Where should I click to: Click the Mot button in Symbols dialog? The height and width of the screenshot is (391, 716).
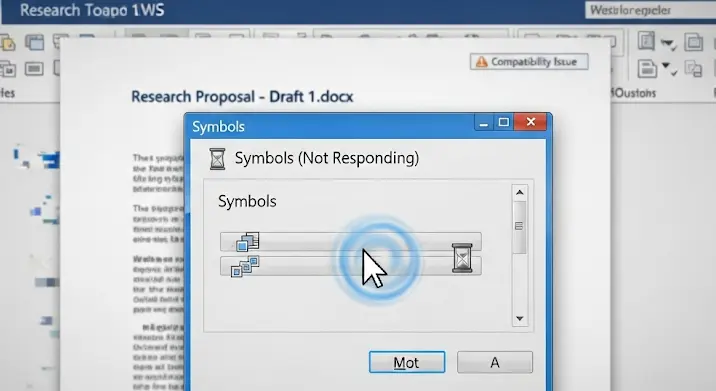pyautogui.click(x=407, y=362)
